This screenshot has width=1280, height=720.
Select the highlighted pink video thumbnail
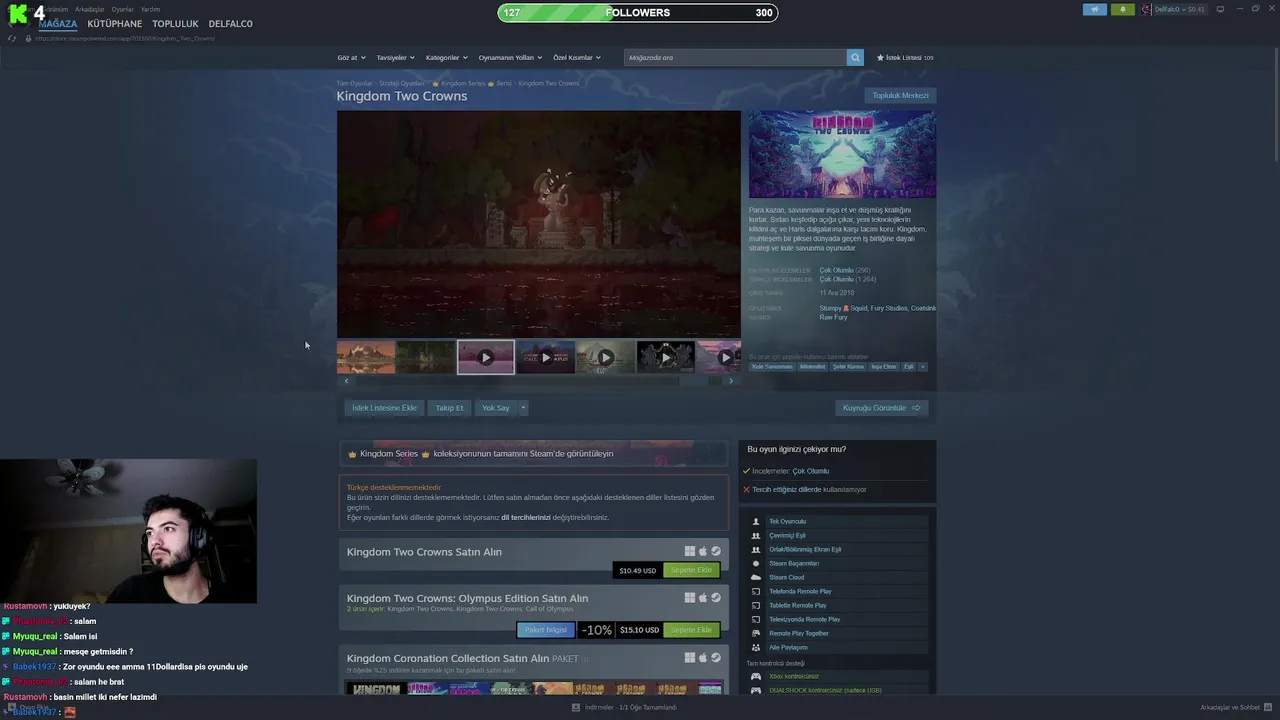click(486, 357)
